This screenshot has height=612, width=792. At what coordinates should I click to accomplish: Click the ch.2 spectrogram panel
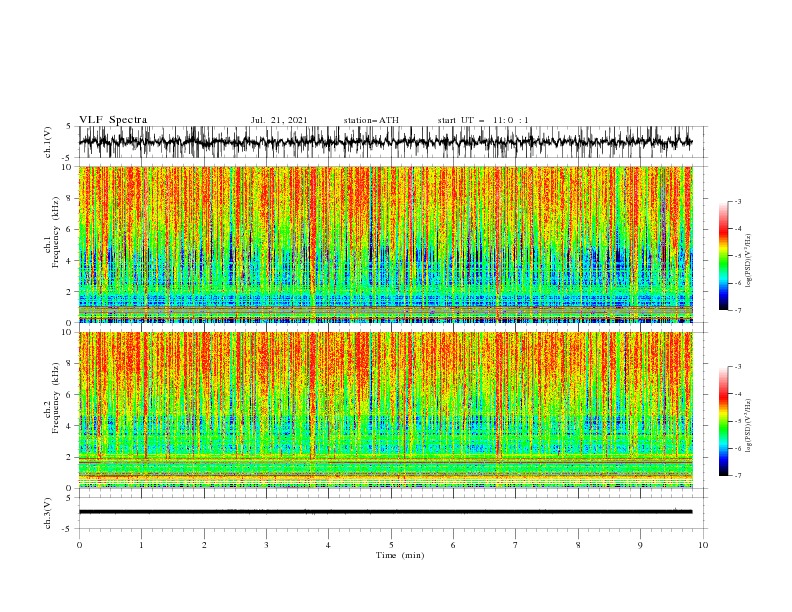(x=386, y=410)
